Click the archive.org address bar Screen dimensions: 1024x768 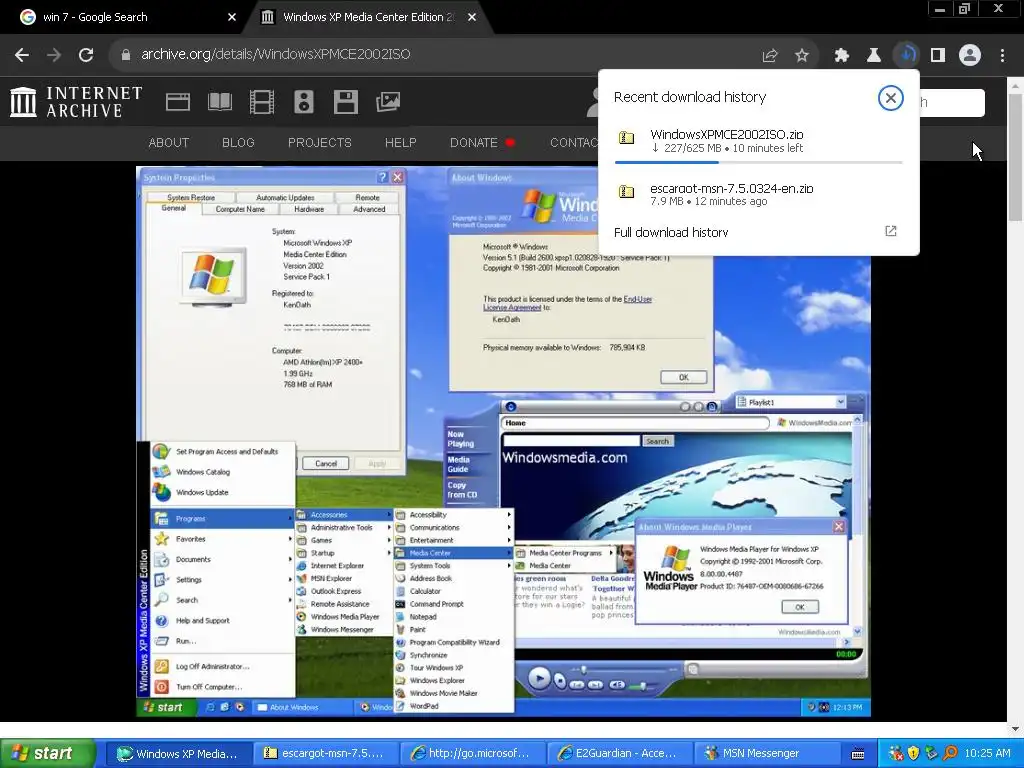[x=431, y=55]
